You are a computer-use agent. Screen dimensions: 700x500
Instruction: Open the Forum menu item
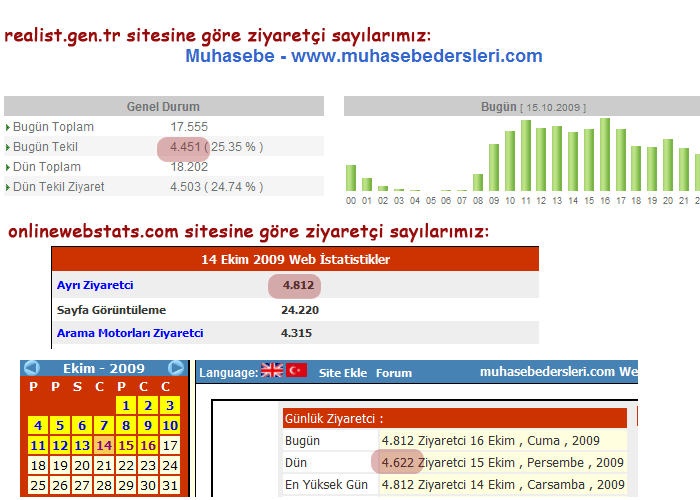point(394,373)
